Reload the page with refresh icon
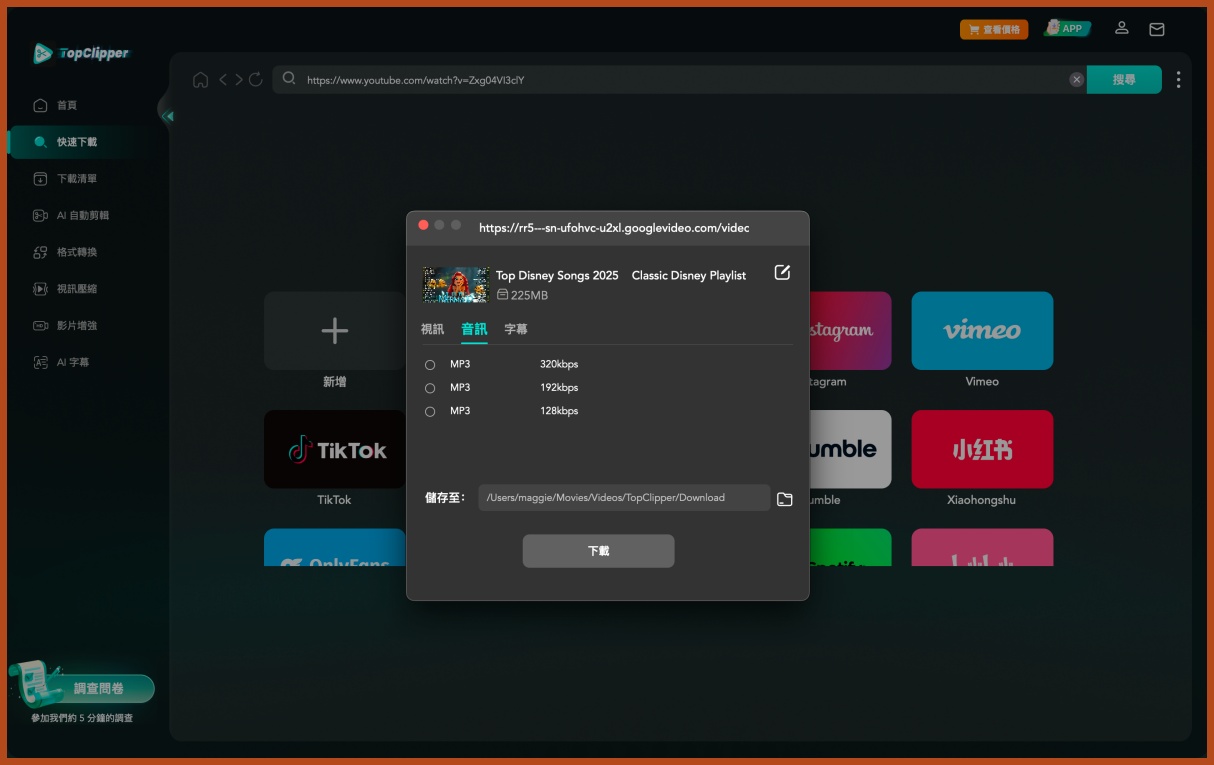 tap(255, 80)
